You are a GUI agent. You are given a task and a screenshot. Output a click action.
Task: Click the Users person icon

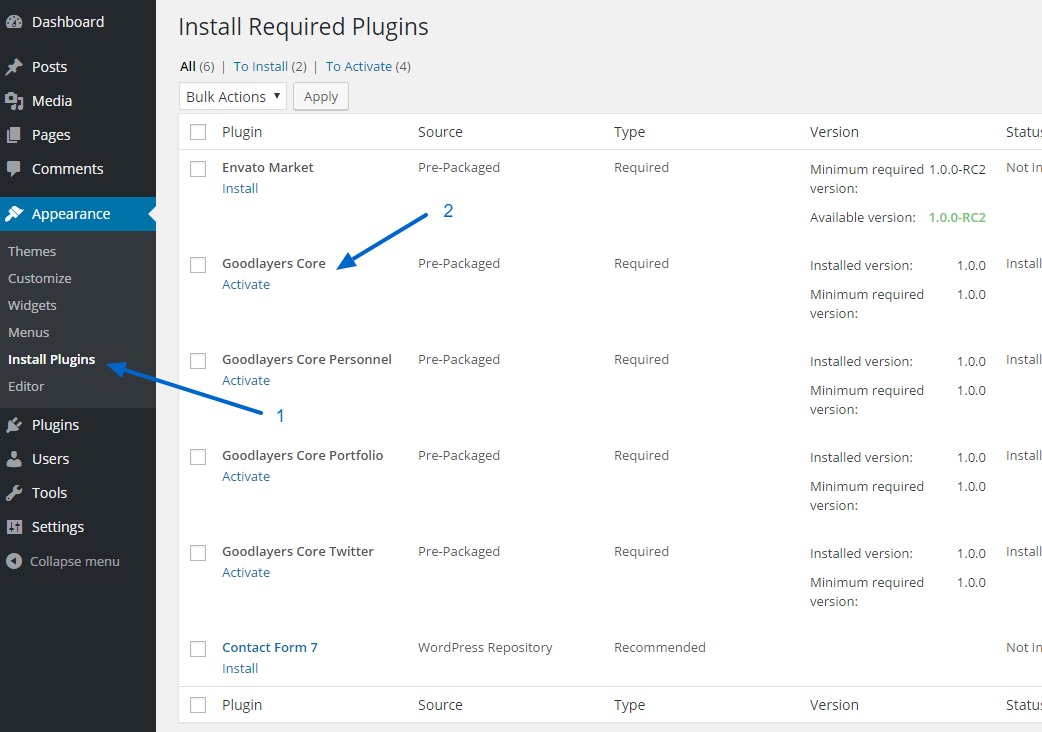point(14,459)
